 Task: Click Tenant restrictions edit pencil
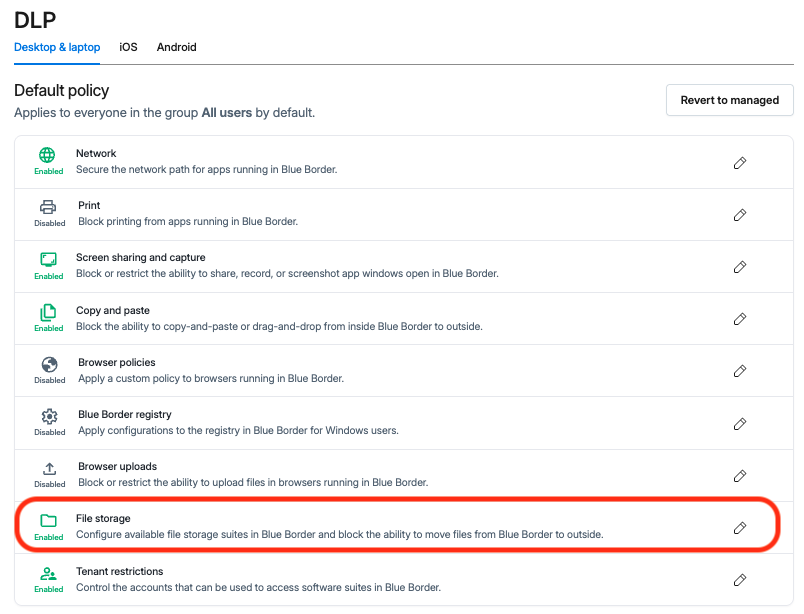(739, 580)
